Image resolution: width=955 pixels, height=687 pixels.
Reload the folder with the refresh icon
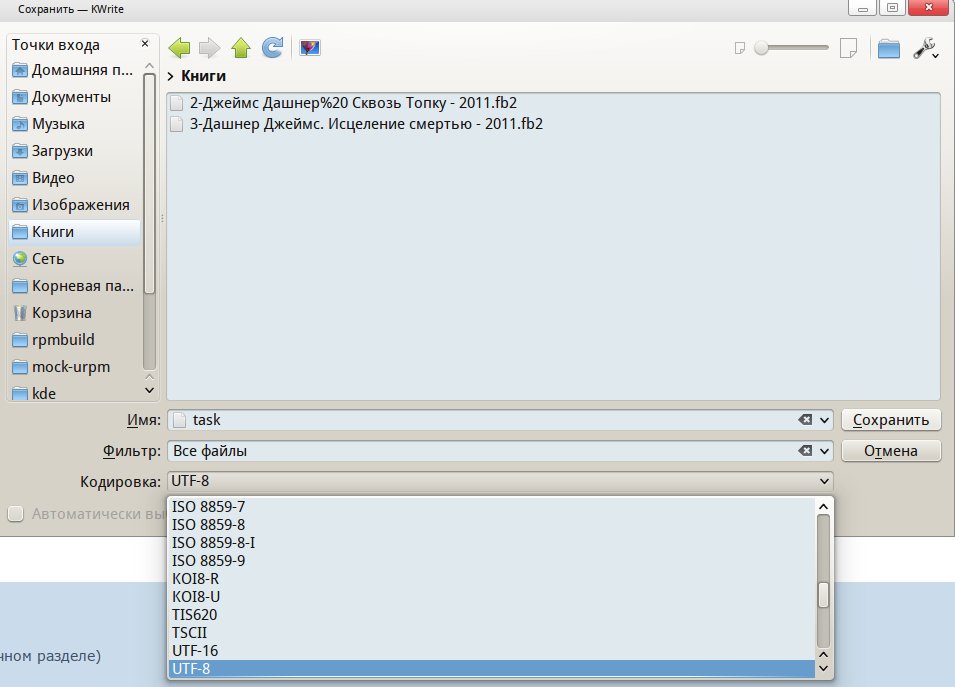[272, 48]
